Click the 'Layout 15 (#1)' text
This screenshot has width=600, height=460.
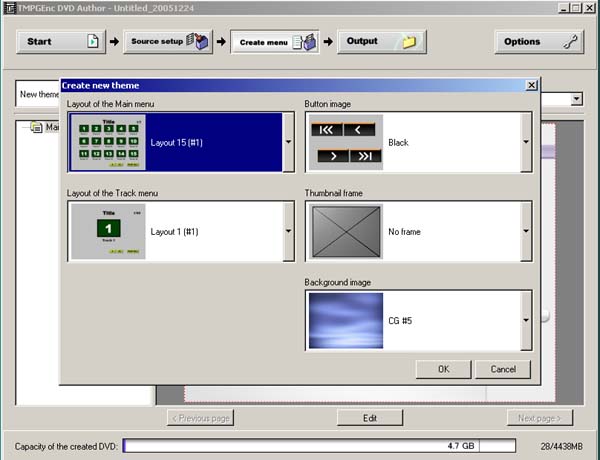coord(176,143)
